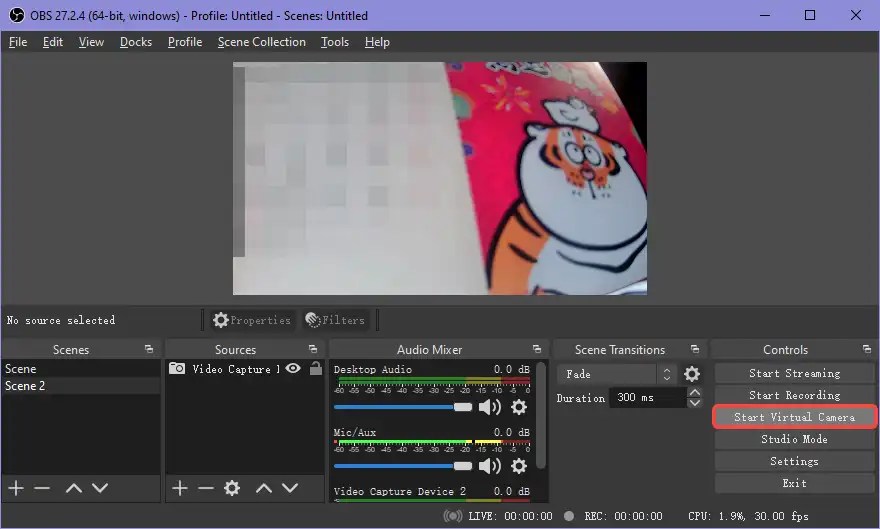
Task: Open the File menu
Action: pos(18,42)
